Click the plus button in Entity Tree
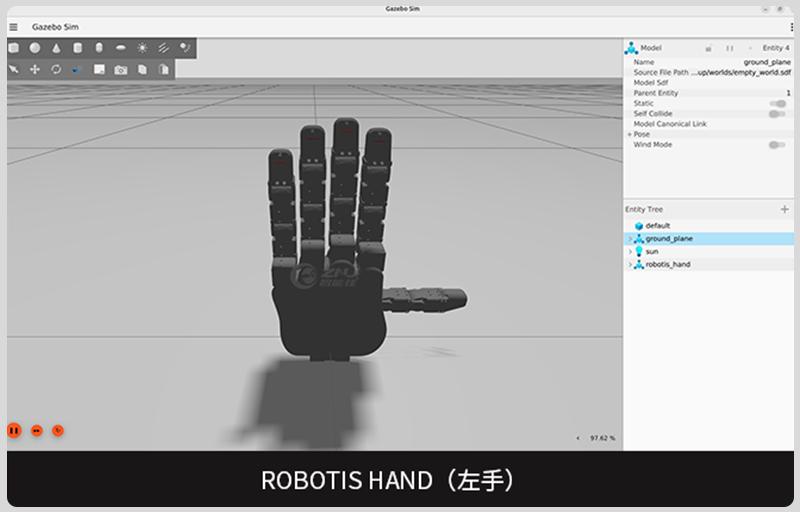 (784, 209)
